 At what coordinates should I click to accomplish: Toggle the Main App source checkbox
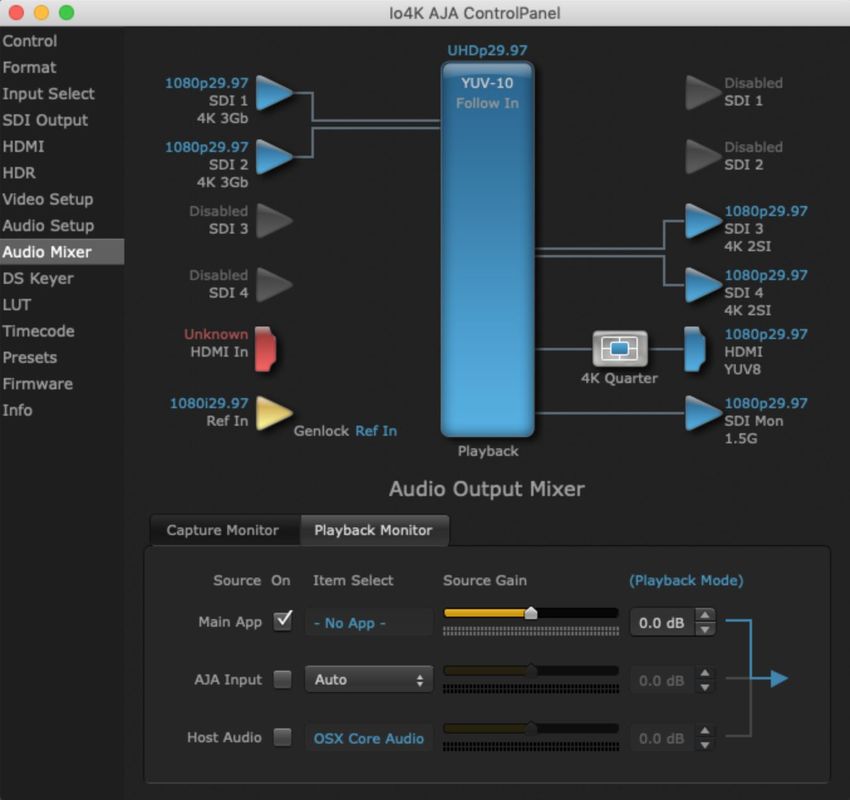[282, 621]
